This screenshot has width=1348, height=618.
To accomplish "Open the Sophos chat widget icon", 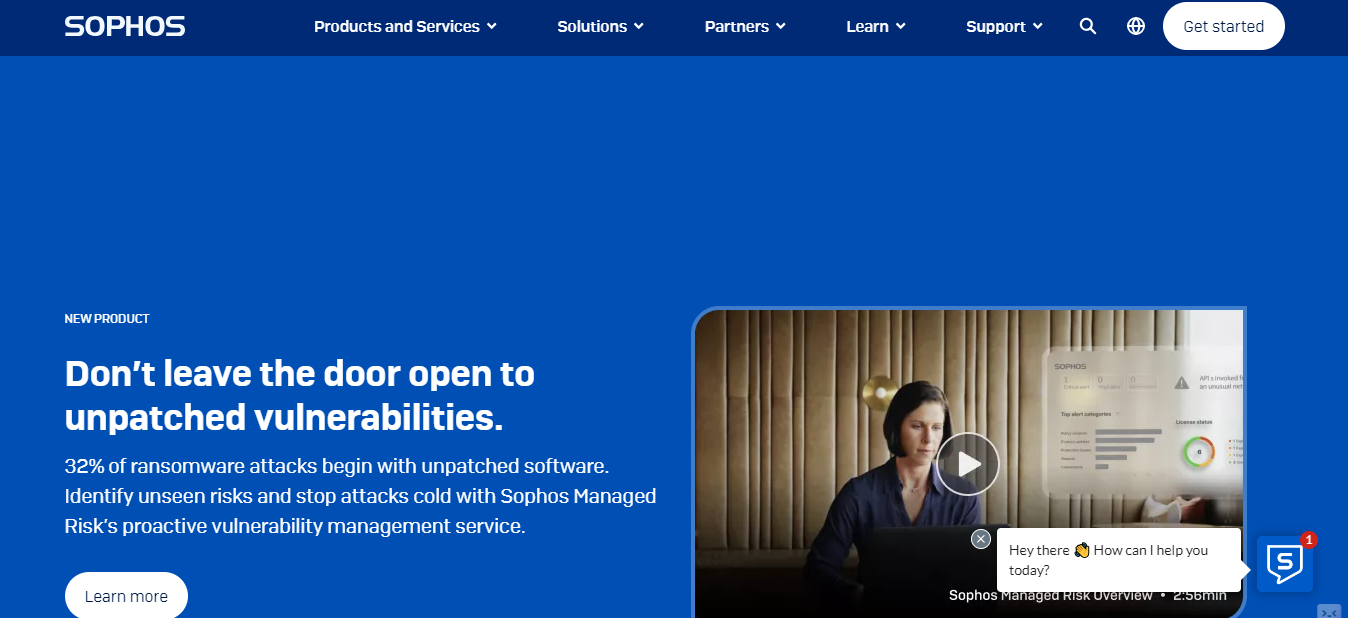I will click(x=1284, y=564).
